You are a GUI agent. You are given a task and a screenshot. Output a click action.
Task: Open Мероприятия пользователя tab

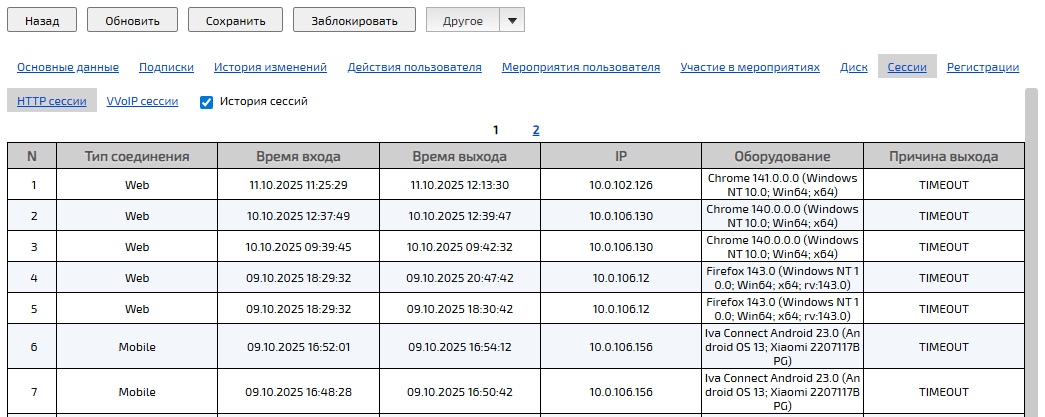[x=580, y=67]
